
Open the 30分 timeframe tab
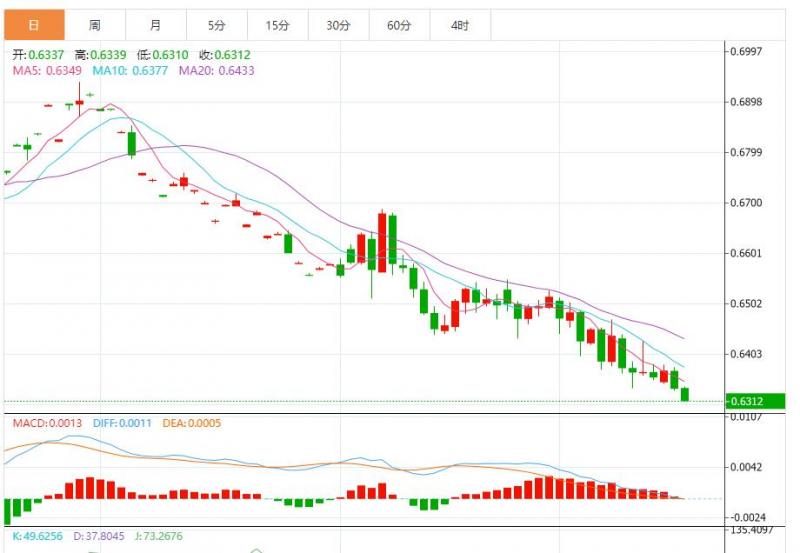338,24
